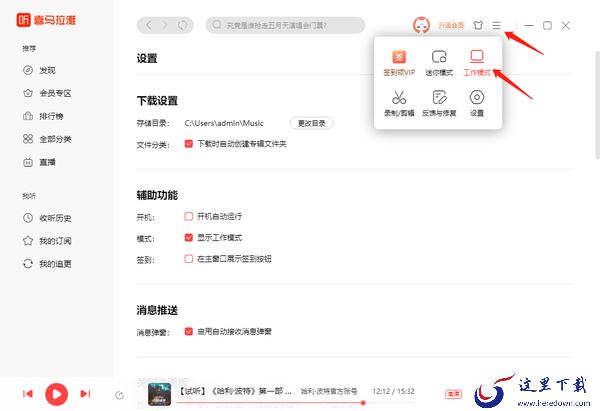Image resolution: width=600 pixels, height=411 pixels.
Task: Disable 启用自动接收消息弹窗 checkbox
Action: tap(189, 331)
